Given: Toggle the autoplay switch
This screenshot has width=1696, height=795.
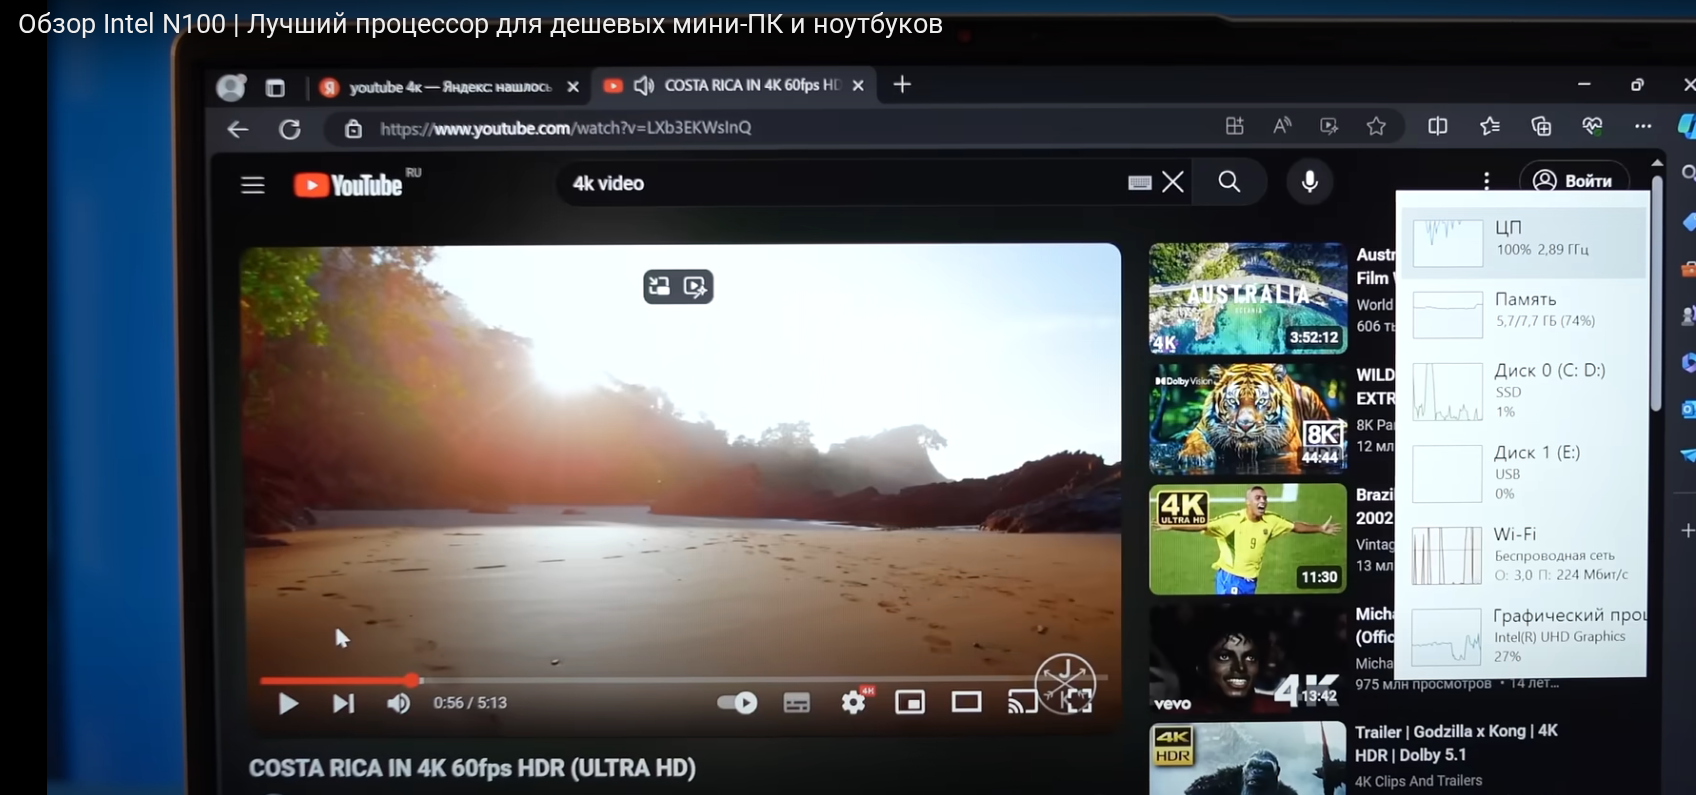Looking at the screenshot, I should [737, 703].
